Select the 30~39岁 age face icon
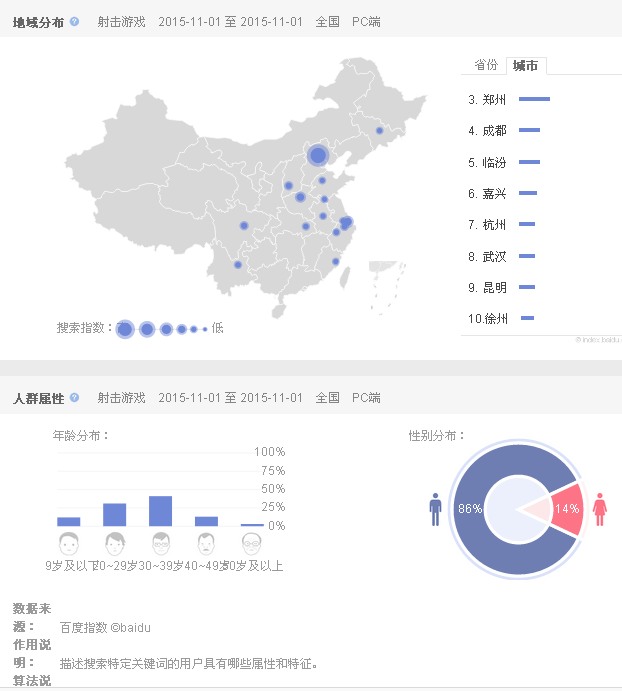This screenshot has width=622, height=691. tap(160, 544)
